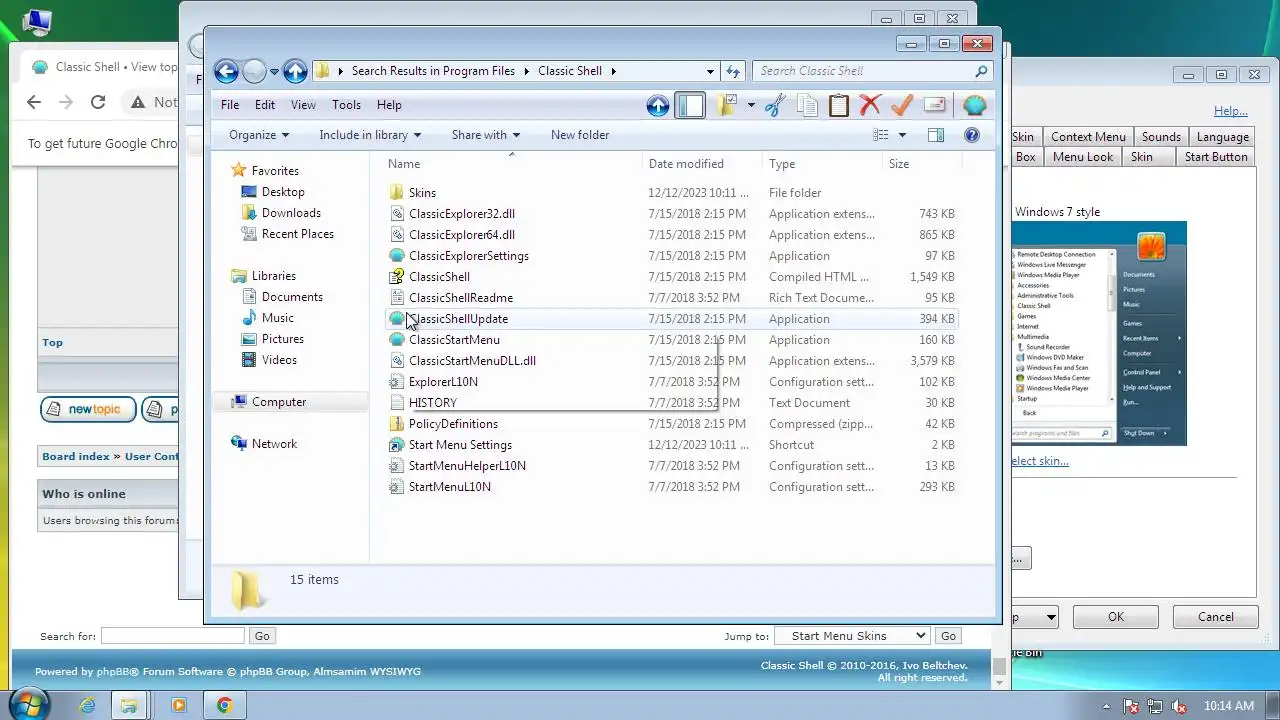1280x720 pixels.
Task: Select the Skins folder icon
Action: tap(397, 193)
